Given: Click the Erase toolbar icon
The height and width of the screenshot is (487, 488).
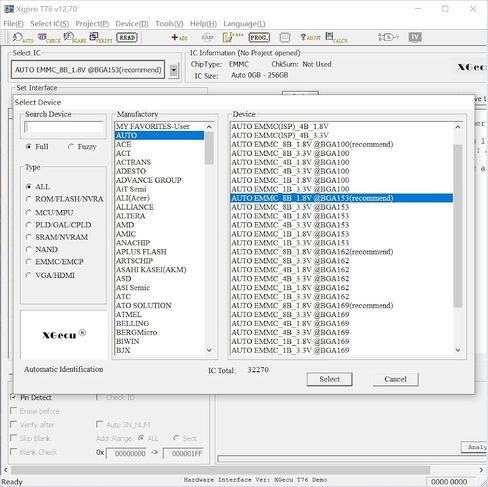Looking at the screenshot, I should (x=233, y=37).
